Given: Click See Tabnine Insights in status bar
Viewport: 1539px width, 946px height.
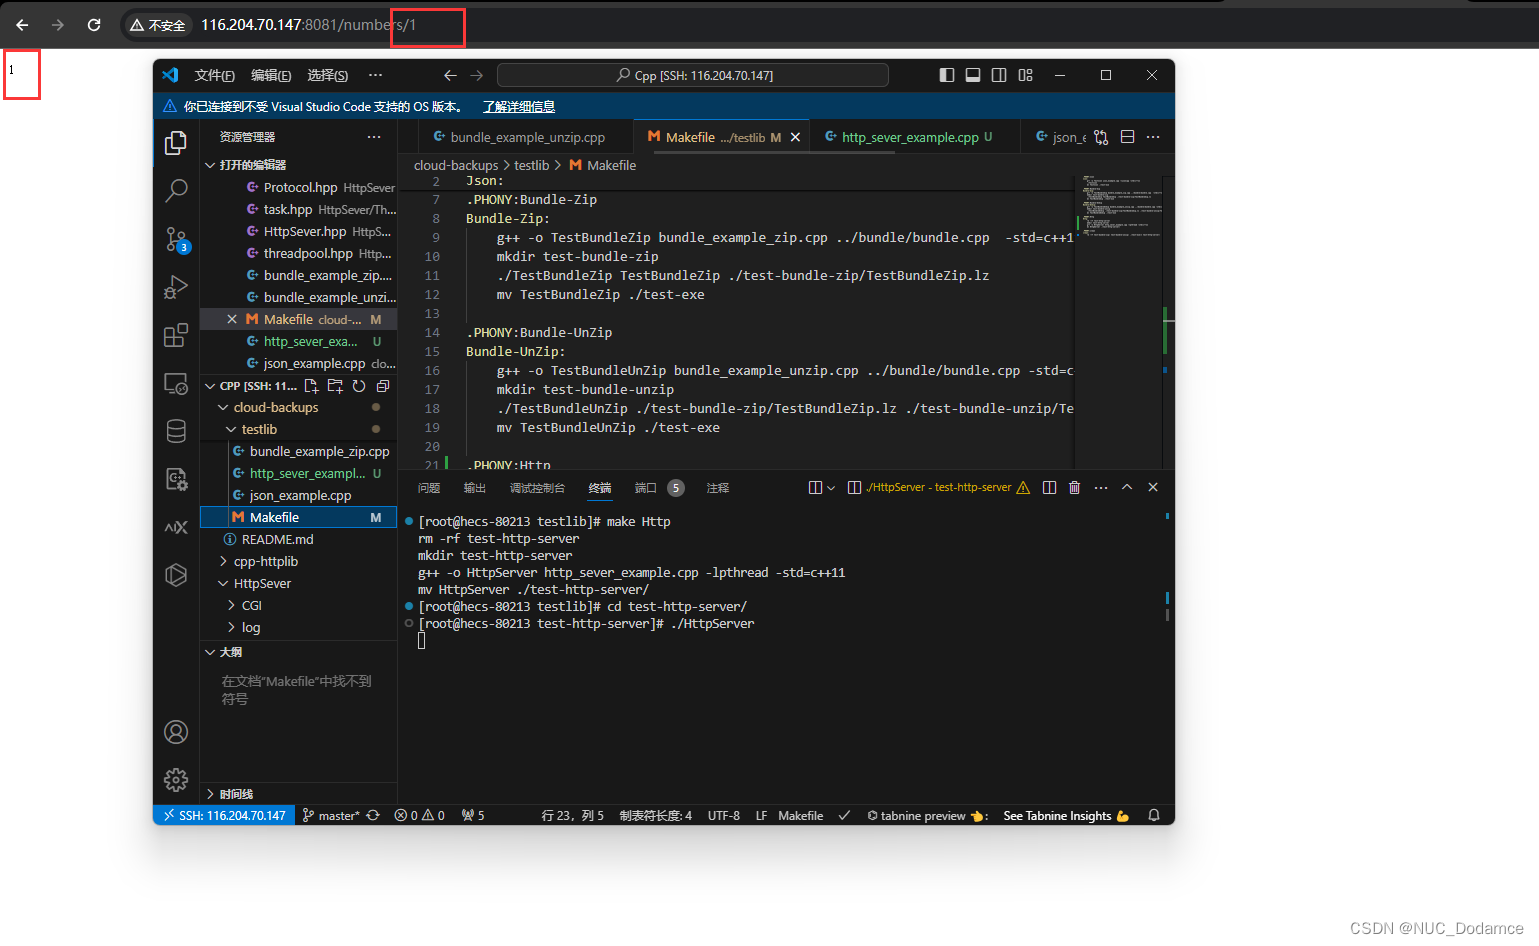Looking at the screenshot, I should [x=1066, y=815].
